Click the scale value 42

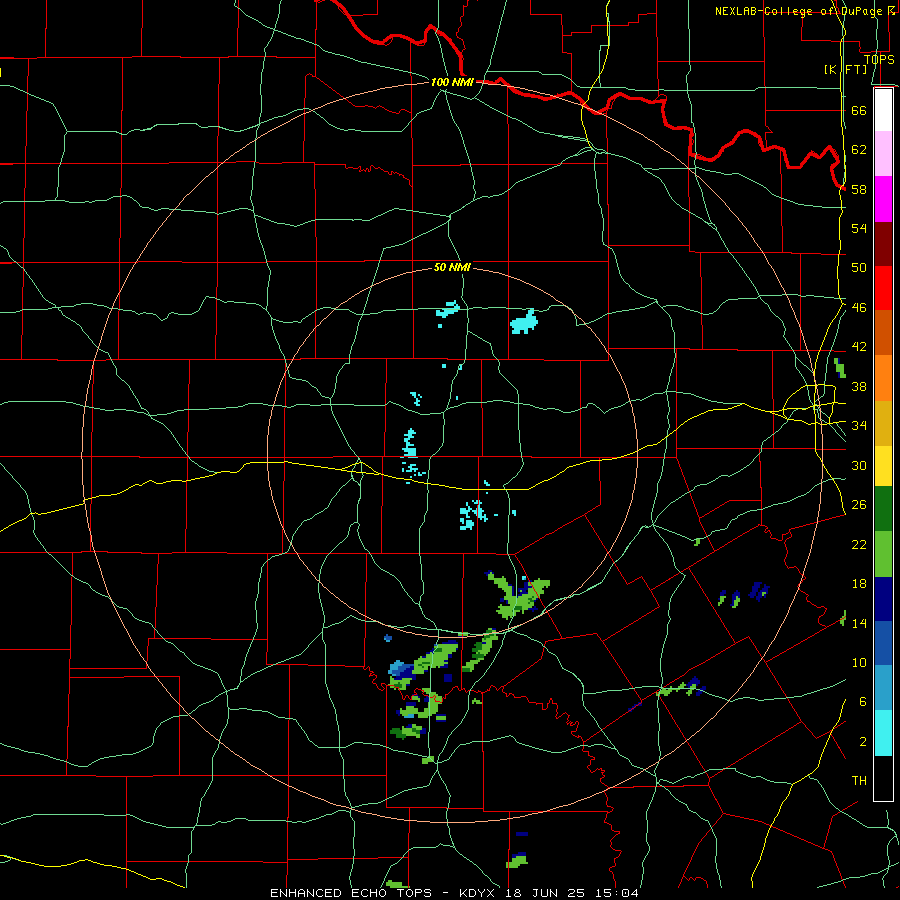(859, 347)
